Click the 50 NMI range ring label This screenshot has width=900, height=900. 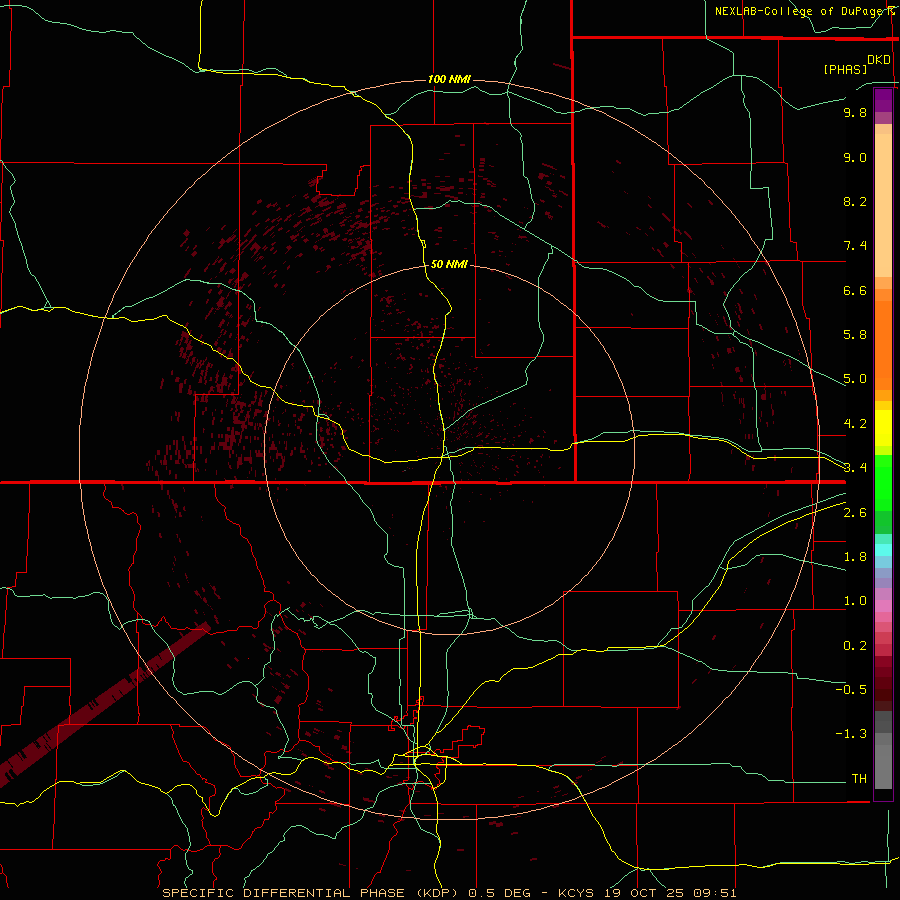point(449,265)
